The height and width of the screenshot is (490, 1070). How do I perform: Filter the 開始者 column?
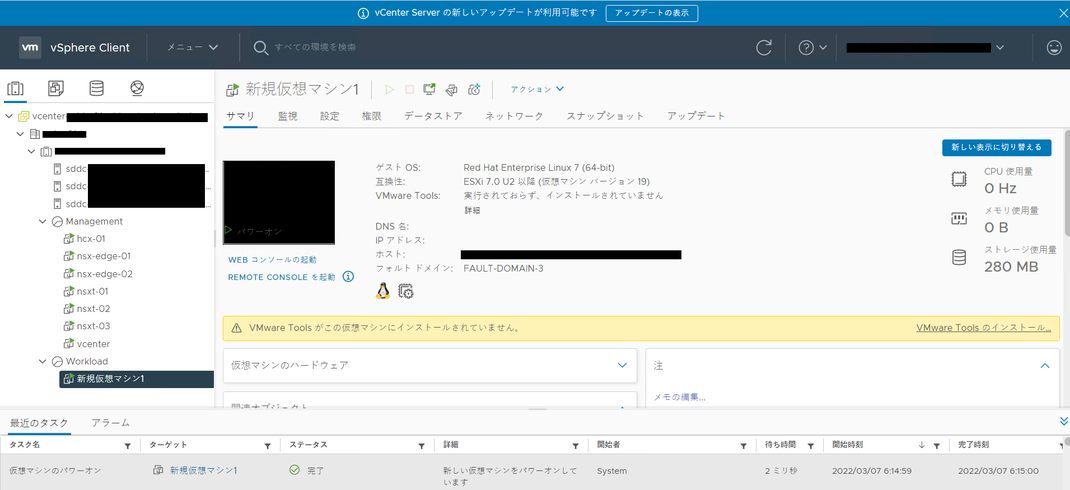click(x=743, y=445)
